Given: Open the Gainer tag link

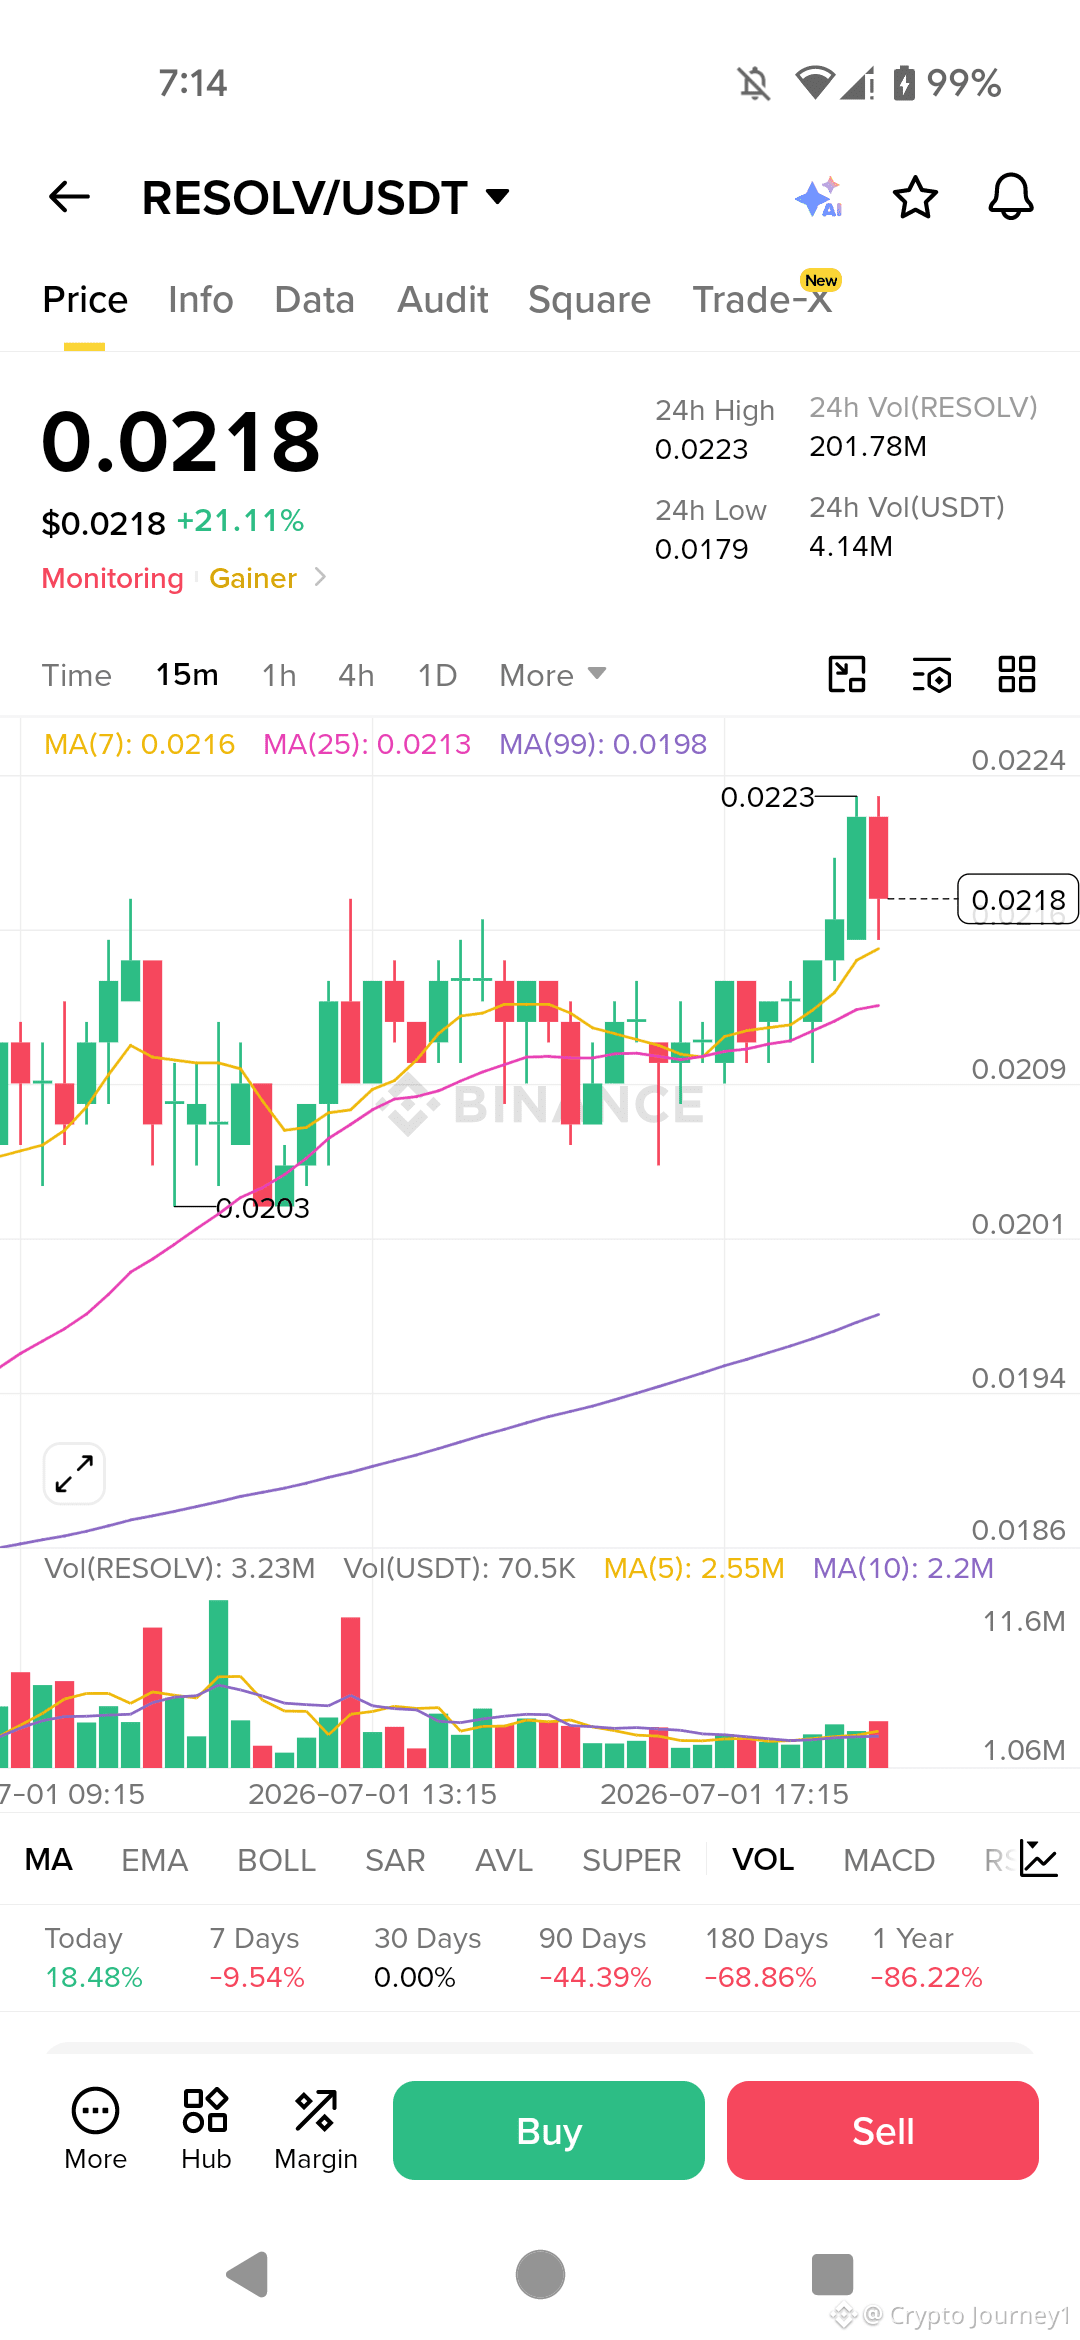Looking at the screenshot, I should (253, 578).
